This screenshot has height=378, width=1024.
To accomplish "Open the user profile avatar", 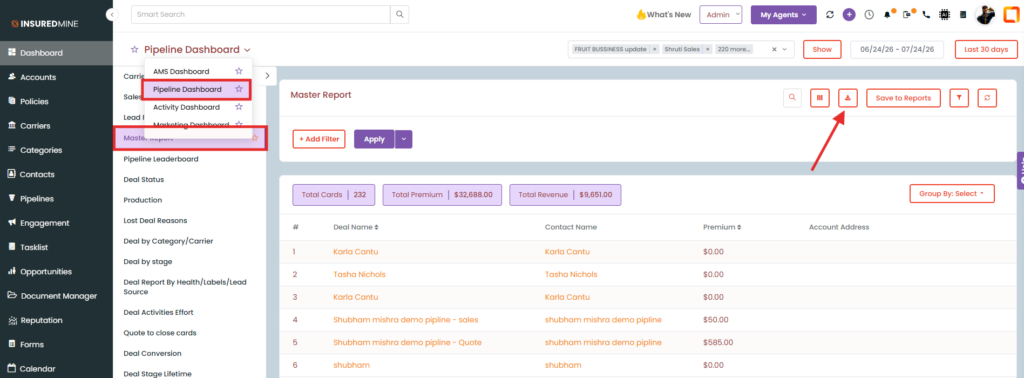I will coord(985,14).
